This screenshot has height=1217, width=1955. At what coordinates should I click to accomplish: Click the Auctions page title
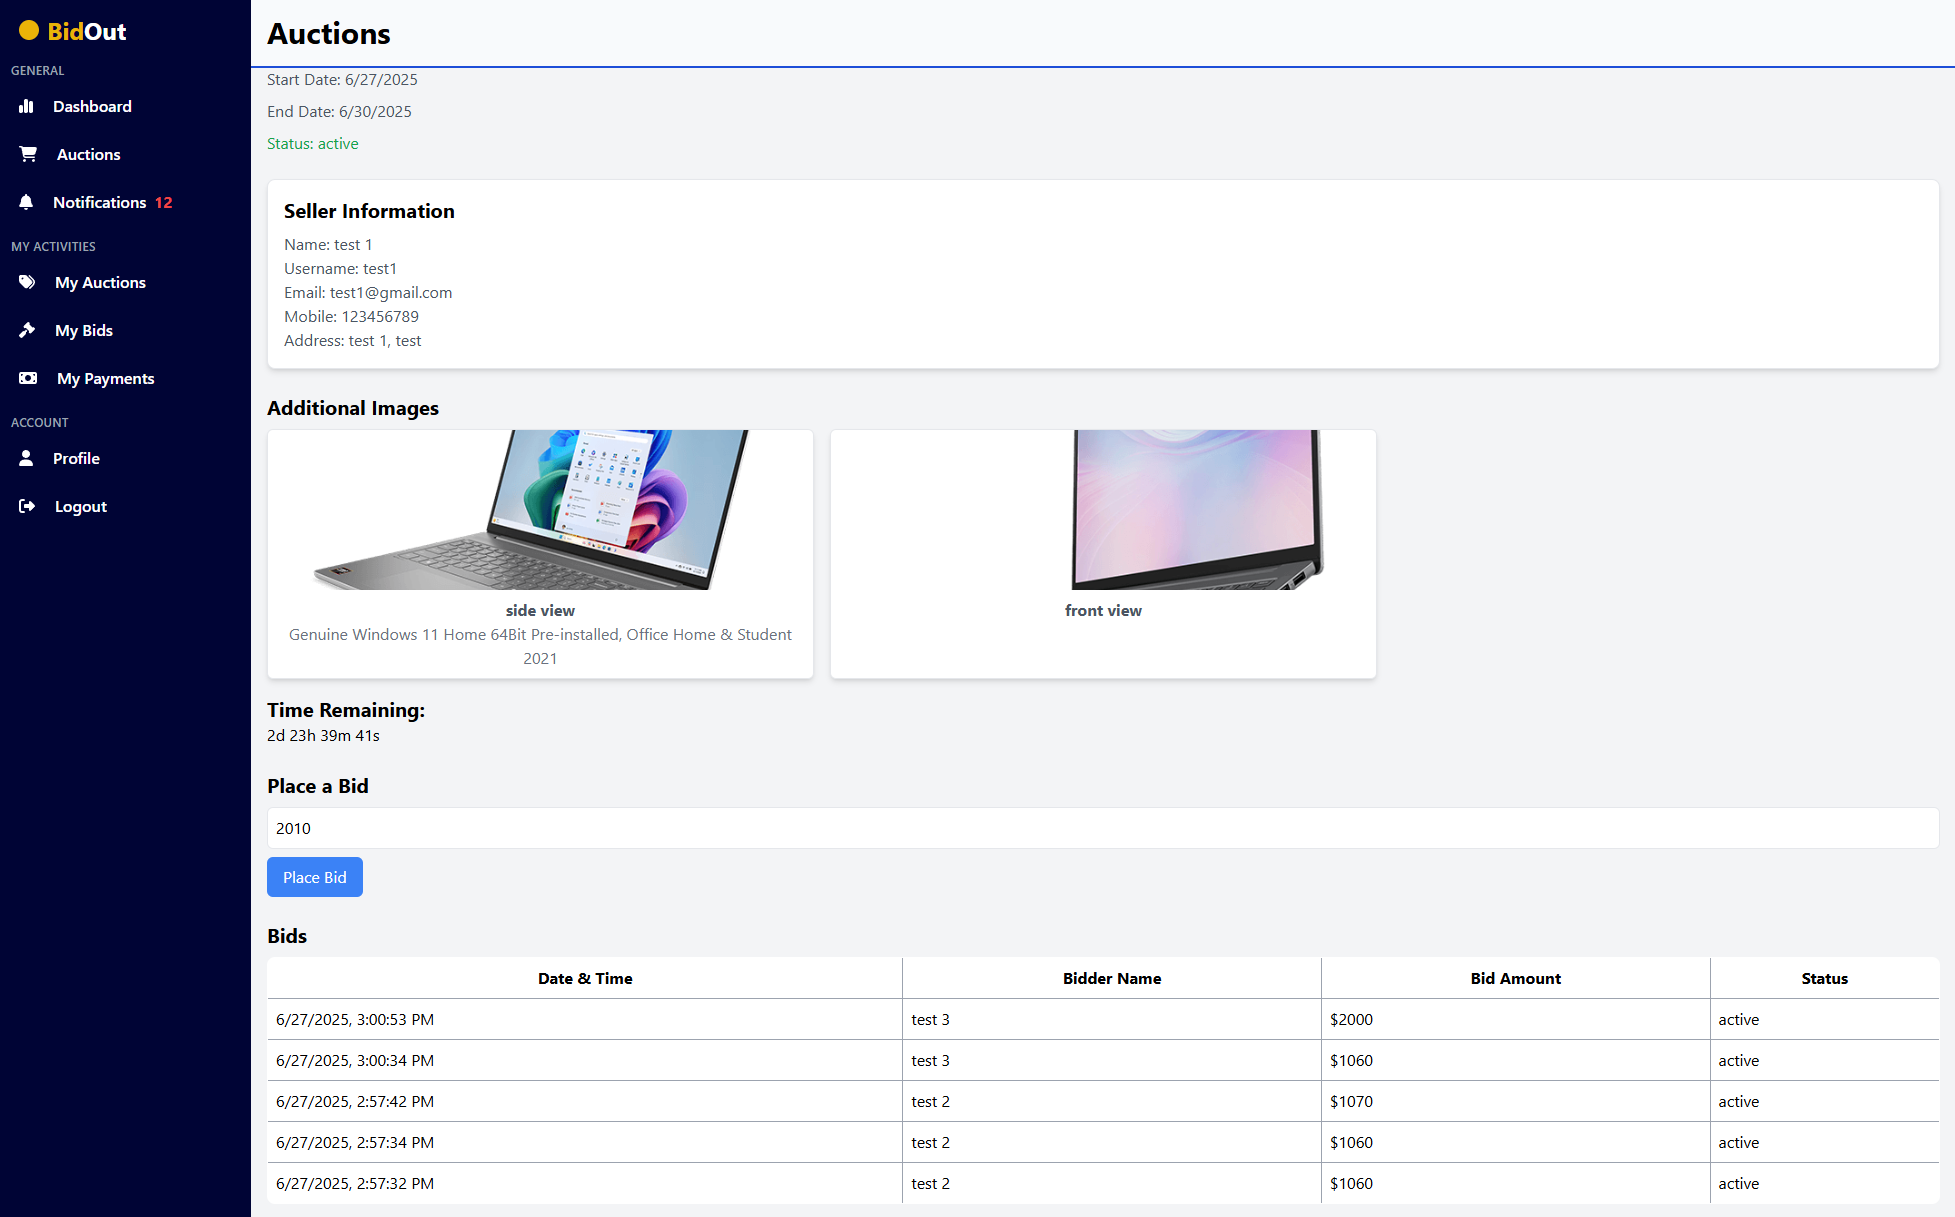coord(329,33)
